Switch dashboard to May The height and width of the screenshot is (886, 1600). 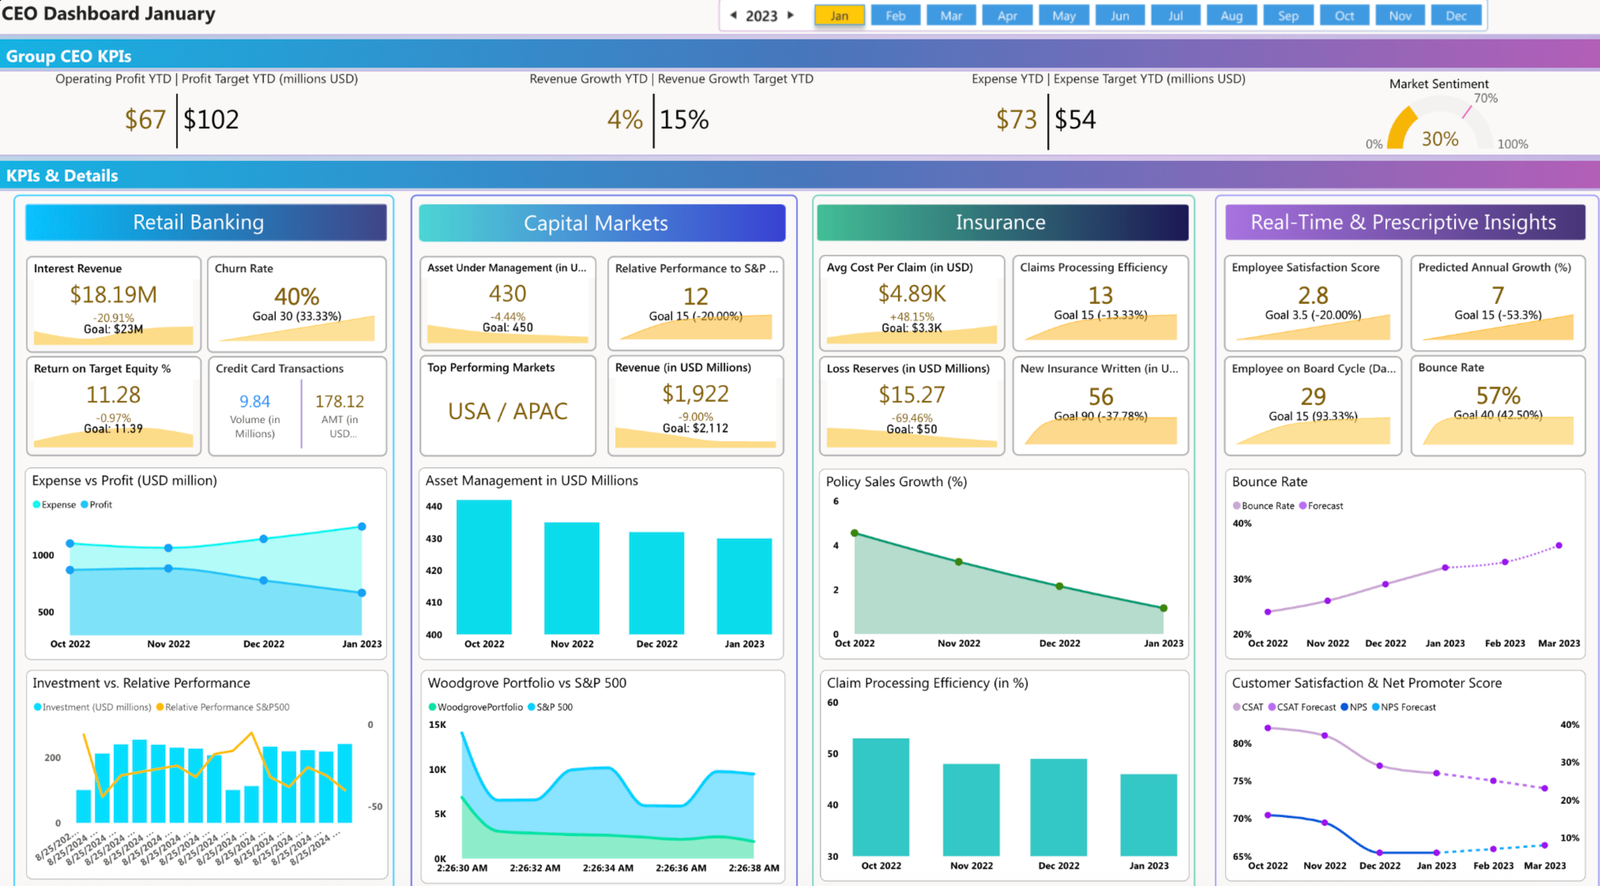pos(1064,15)
